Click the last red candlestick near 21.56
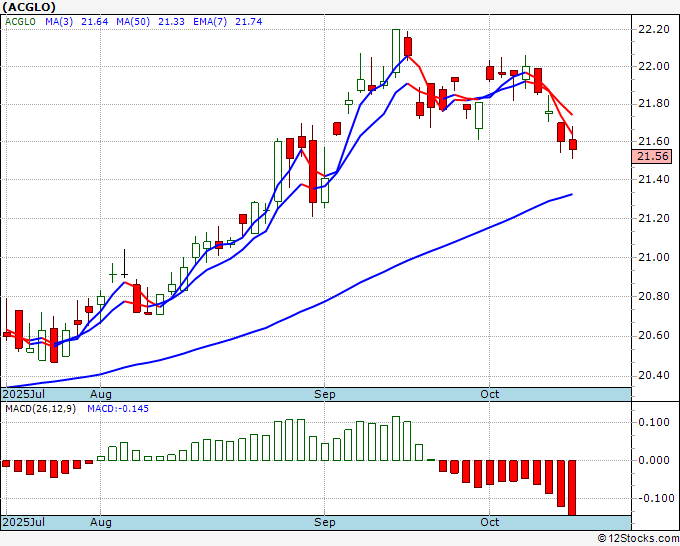 click(x=573, y=145)
